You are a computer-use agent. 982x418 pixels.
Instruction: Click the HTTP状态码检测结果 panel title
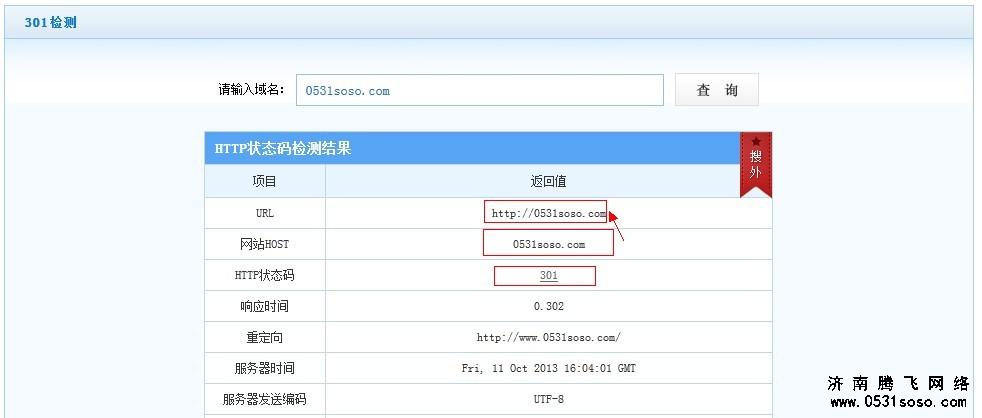click(282, 149)
